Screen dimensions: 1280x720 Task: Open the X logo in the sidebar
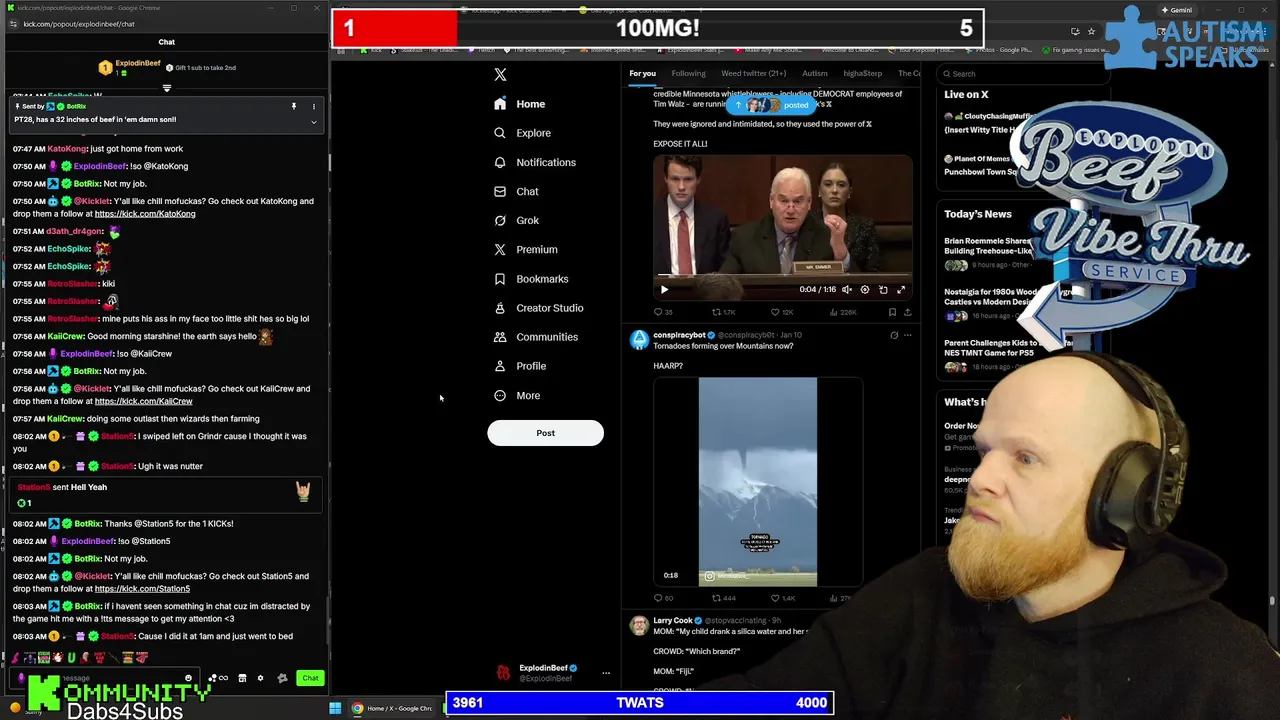click(x=500, y=74)
